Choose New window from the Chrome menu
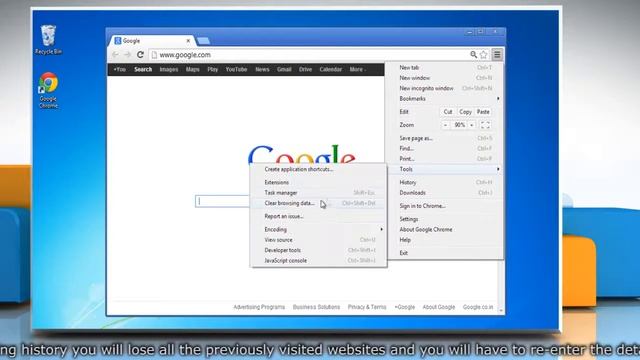The image size is (640, 360). pos(445,78)
